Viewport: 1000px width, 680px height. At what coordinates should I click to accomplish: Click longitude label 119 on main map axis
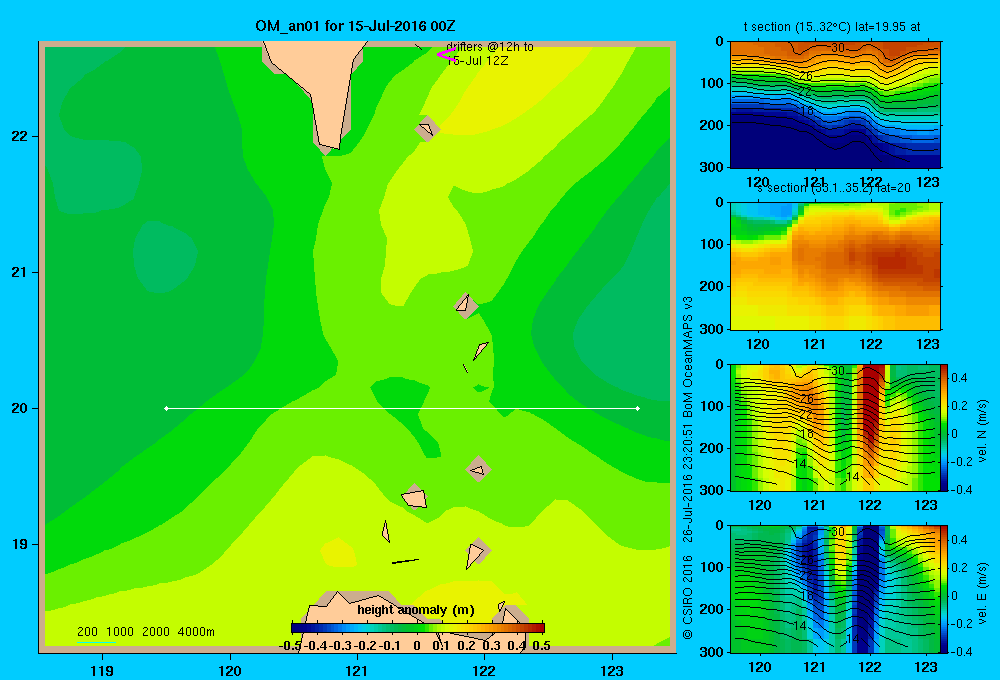coord(102,670)
